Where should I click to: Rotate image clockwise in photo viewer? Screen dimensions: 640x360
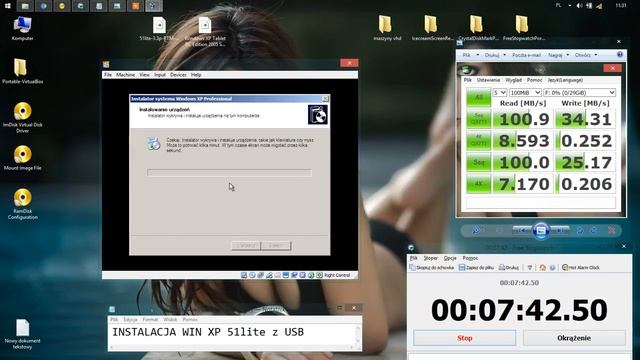tap(594, 231)
